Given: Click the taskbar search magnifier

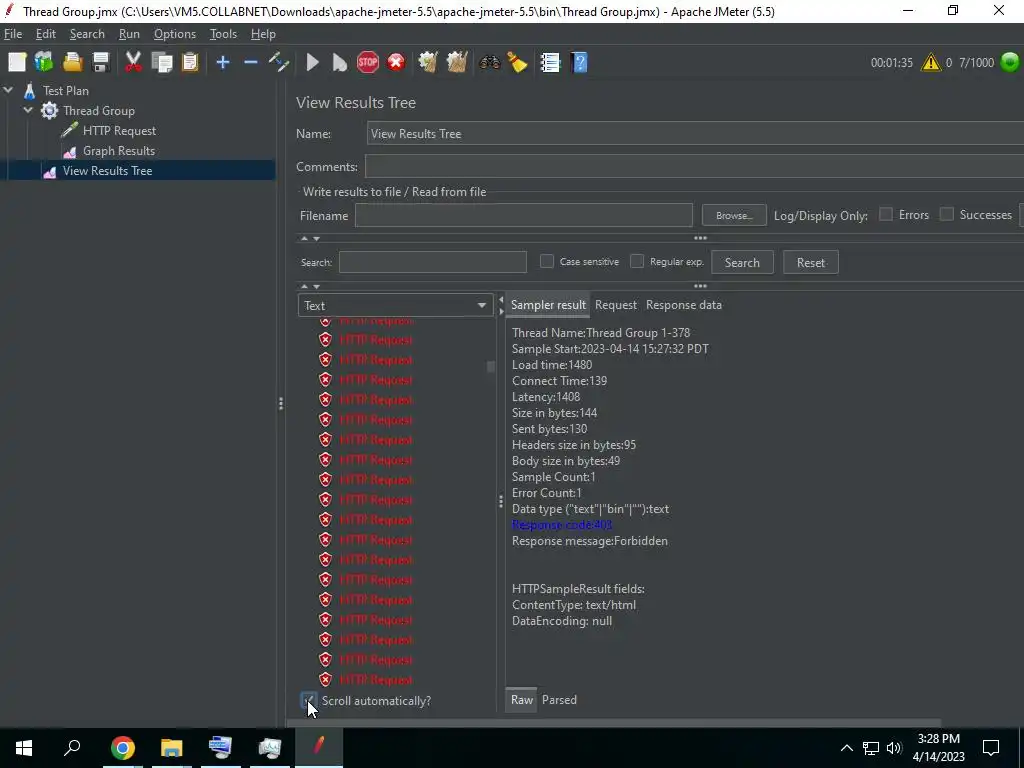Looking at the screenshot, I should 72,748.
